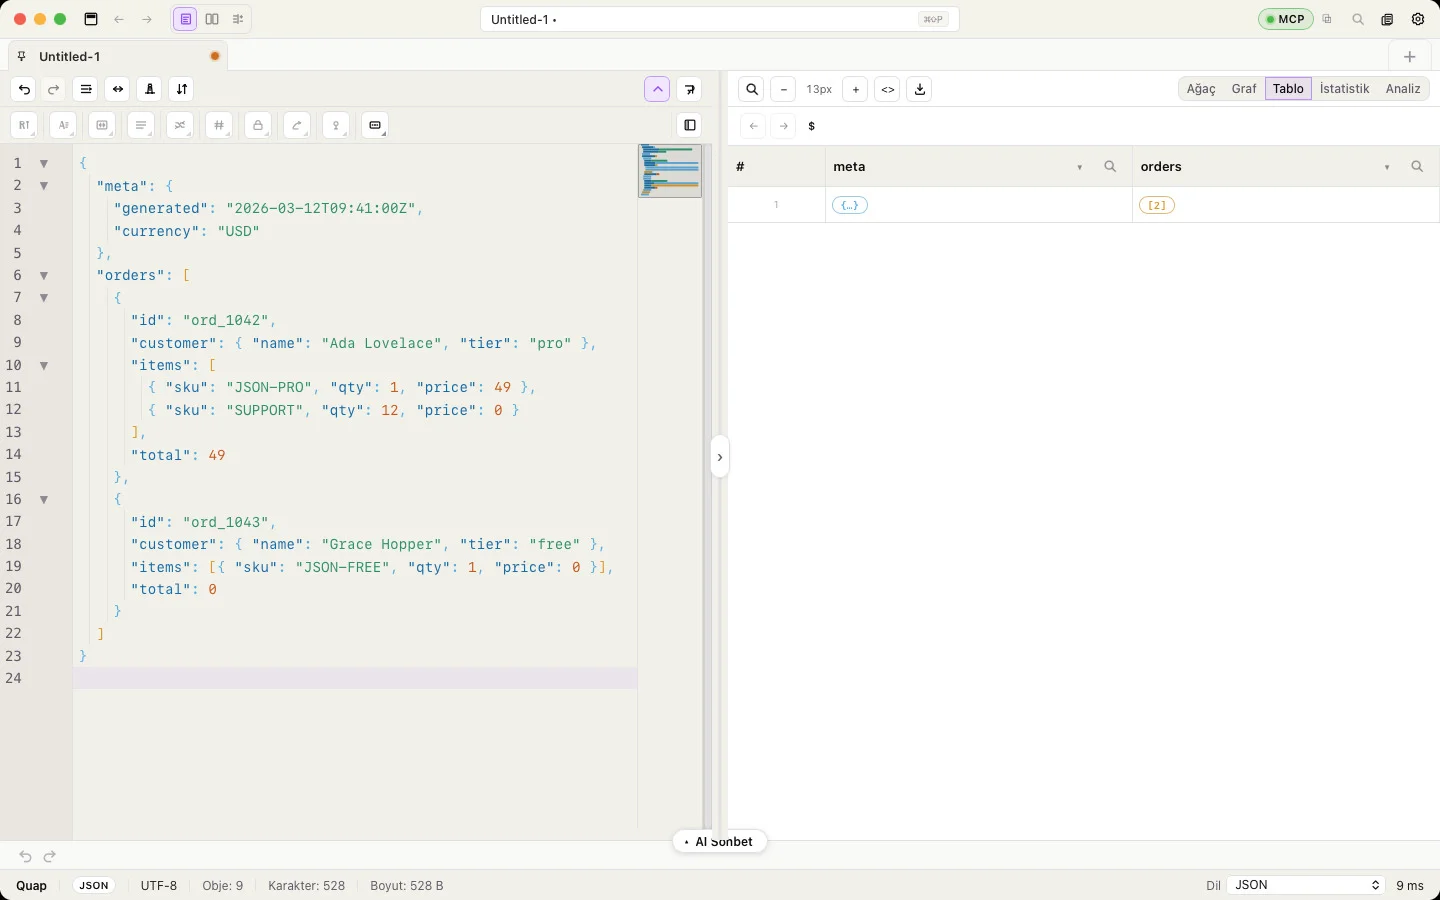This screenshot has height=900, width=1440.
Task: Click the MCP status button
Action: click(x=1285, y=19)
